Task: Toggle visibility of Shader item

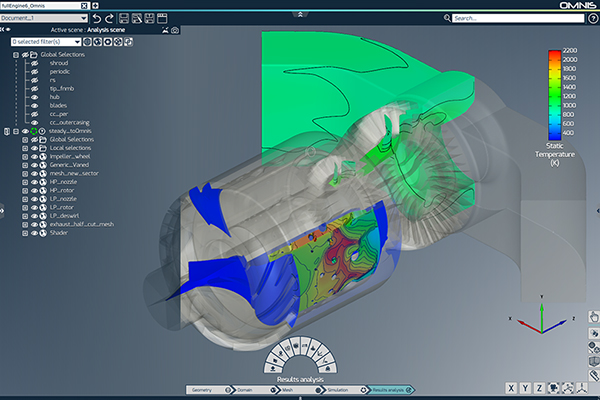Action: coord(34,233)
